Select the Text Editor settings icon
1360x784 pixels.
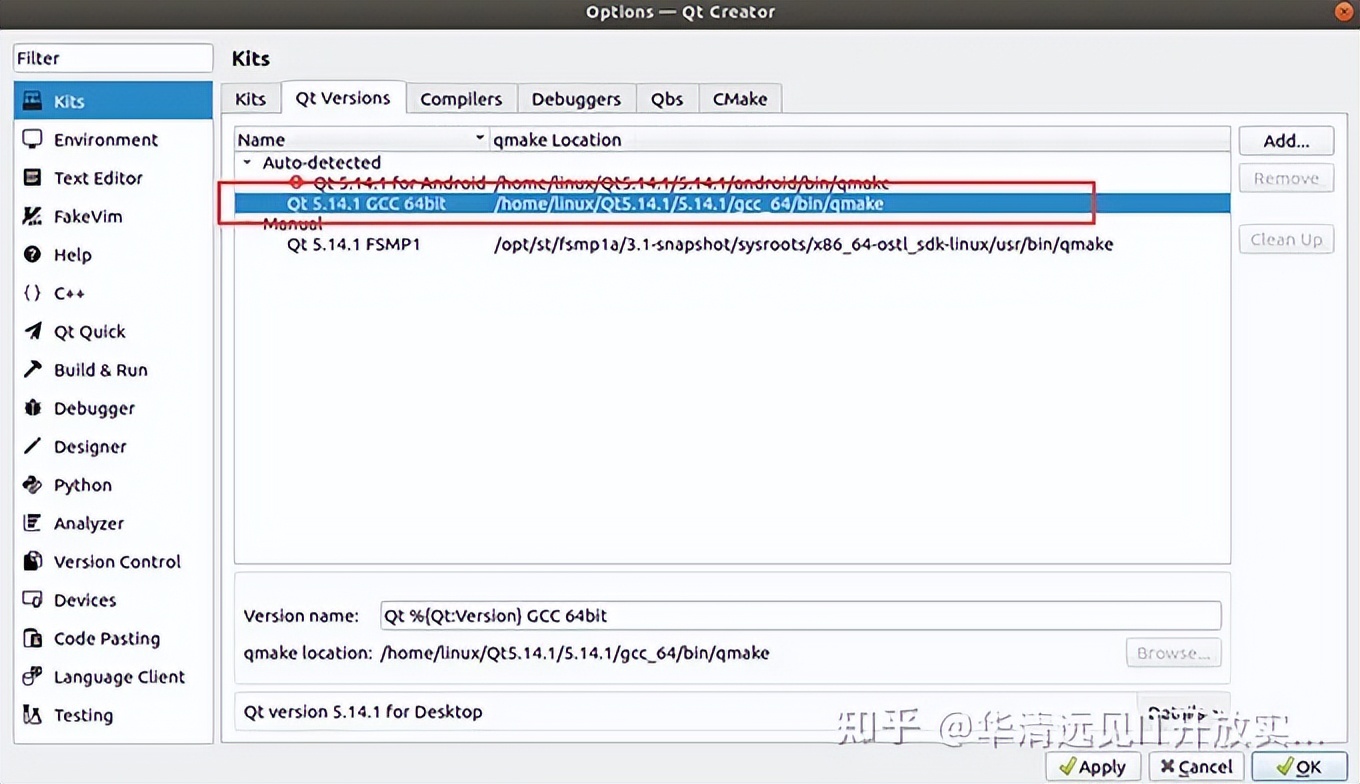pyautogui.click(x=96, y=177)
